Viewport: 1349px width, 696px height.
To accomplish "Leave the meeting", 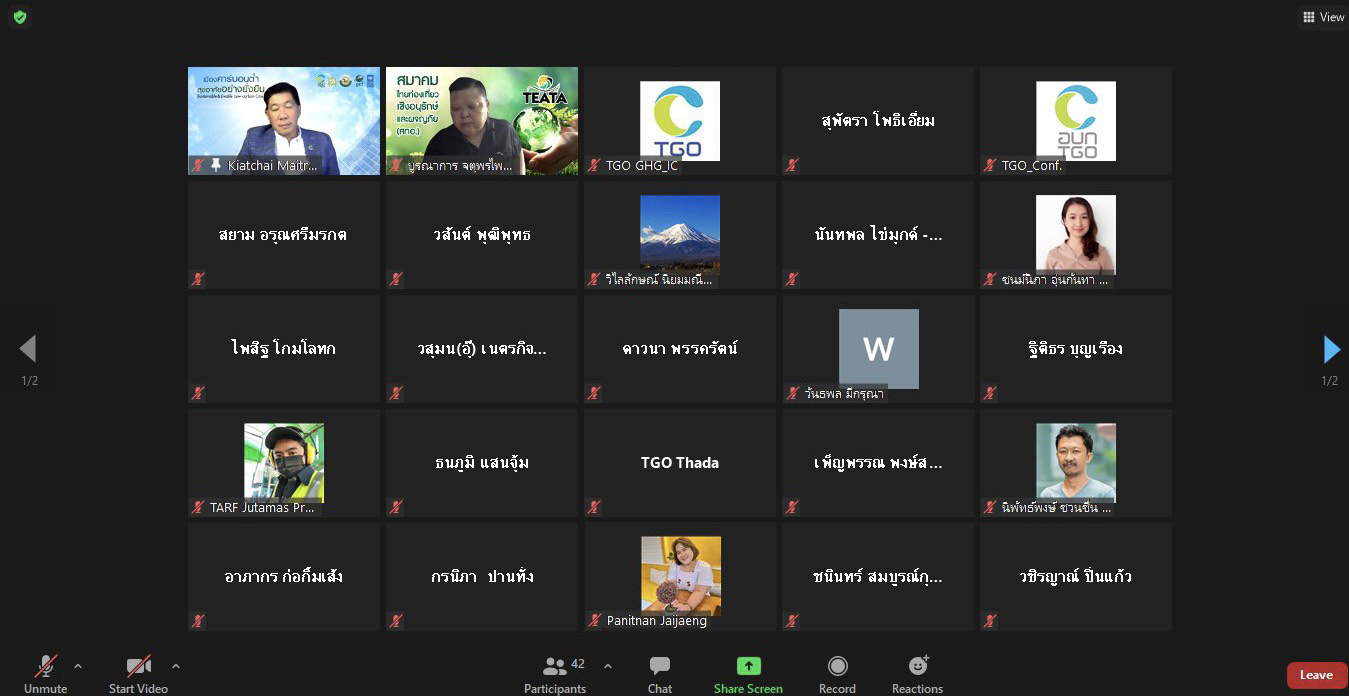I will click(1315, 675).
